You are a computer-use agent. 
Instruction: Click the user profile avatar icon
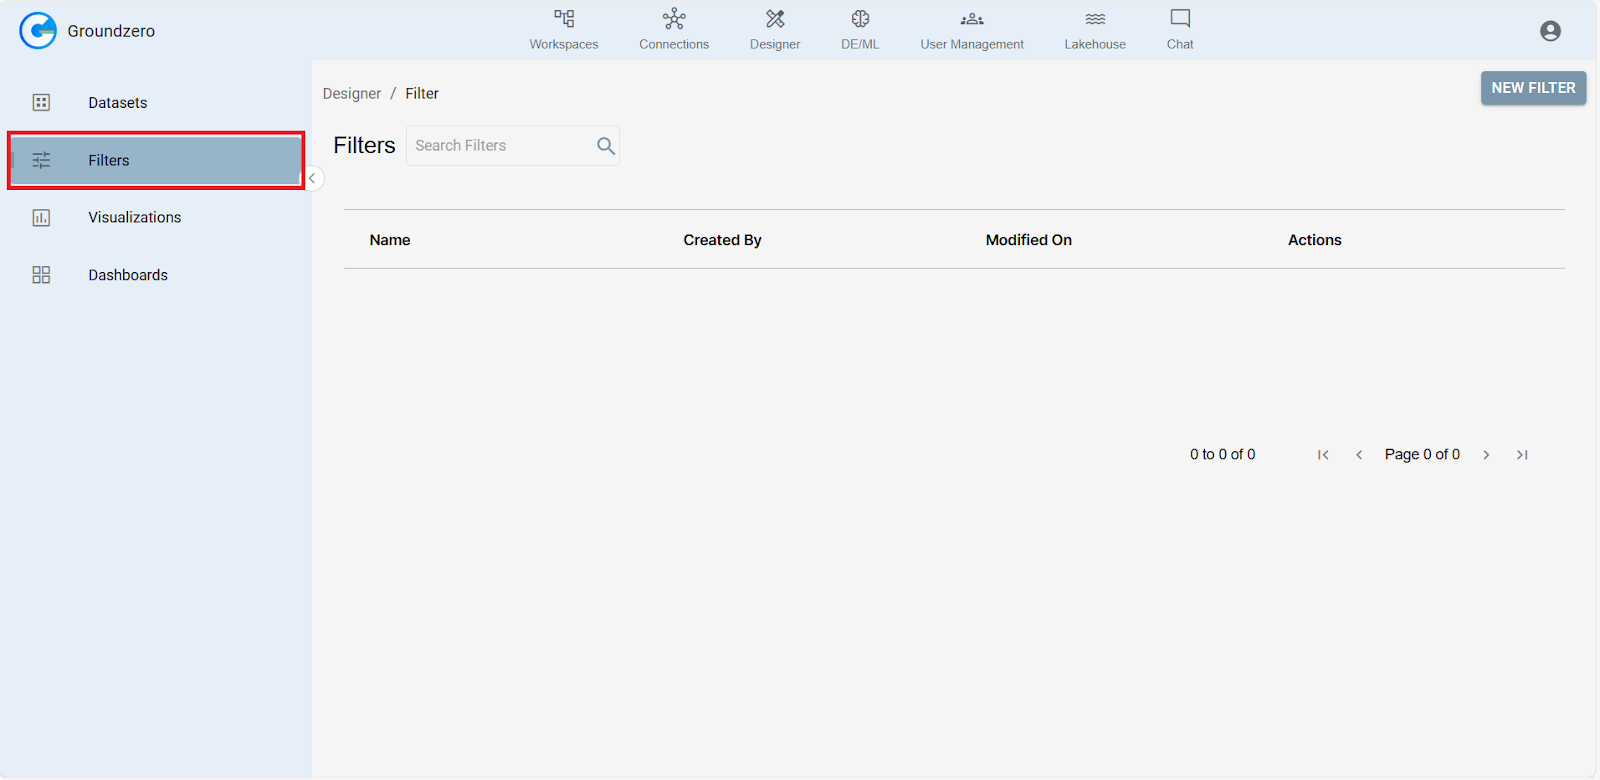point(1550,31)
